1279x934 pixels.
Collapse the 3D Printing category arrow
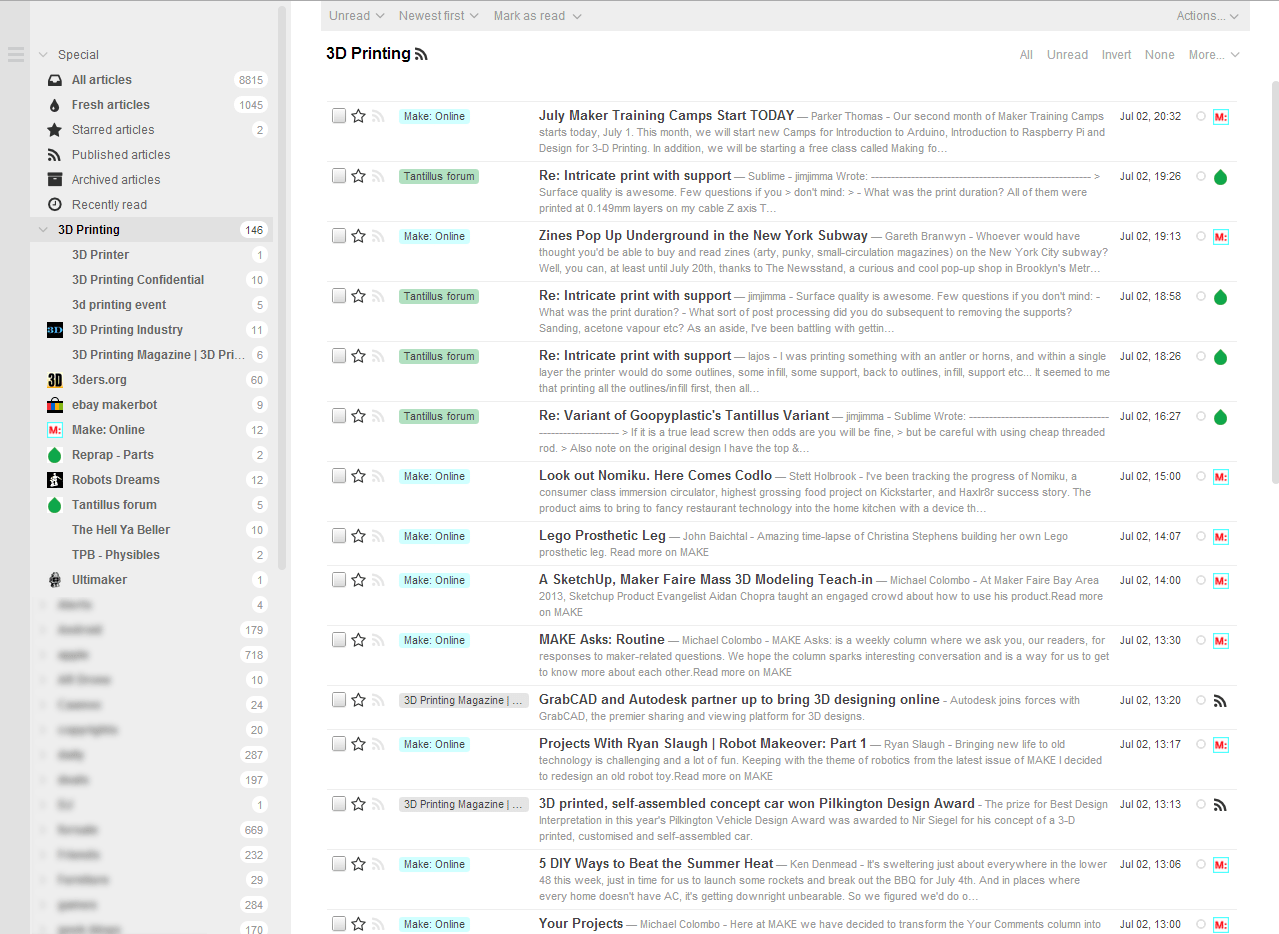point(43,230)
